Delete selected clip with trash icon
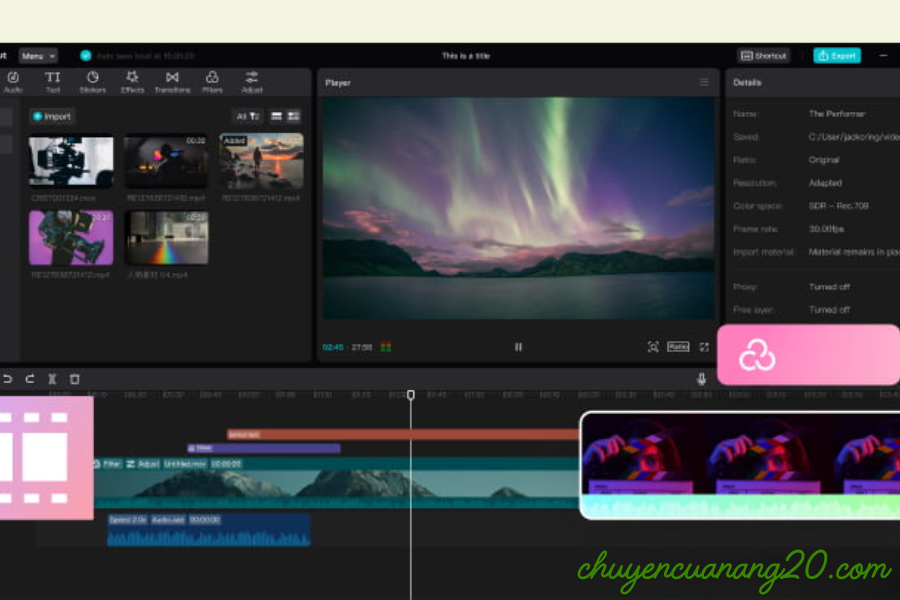Screen dimensions: 900x600 point(75,379)
